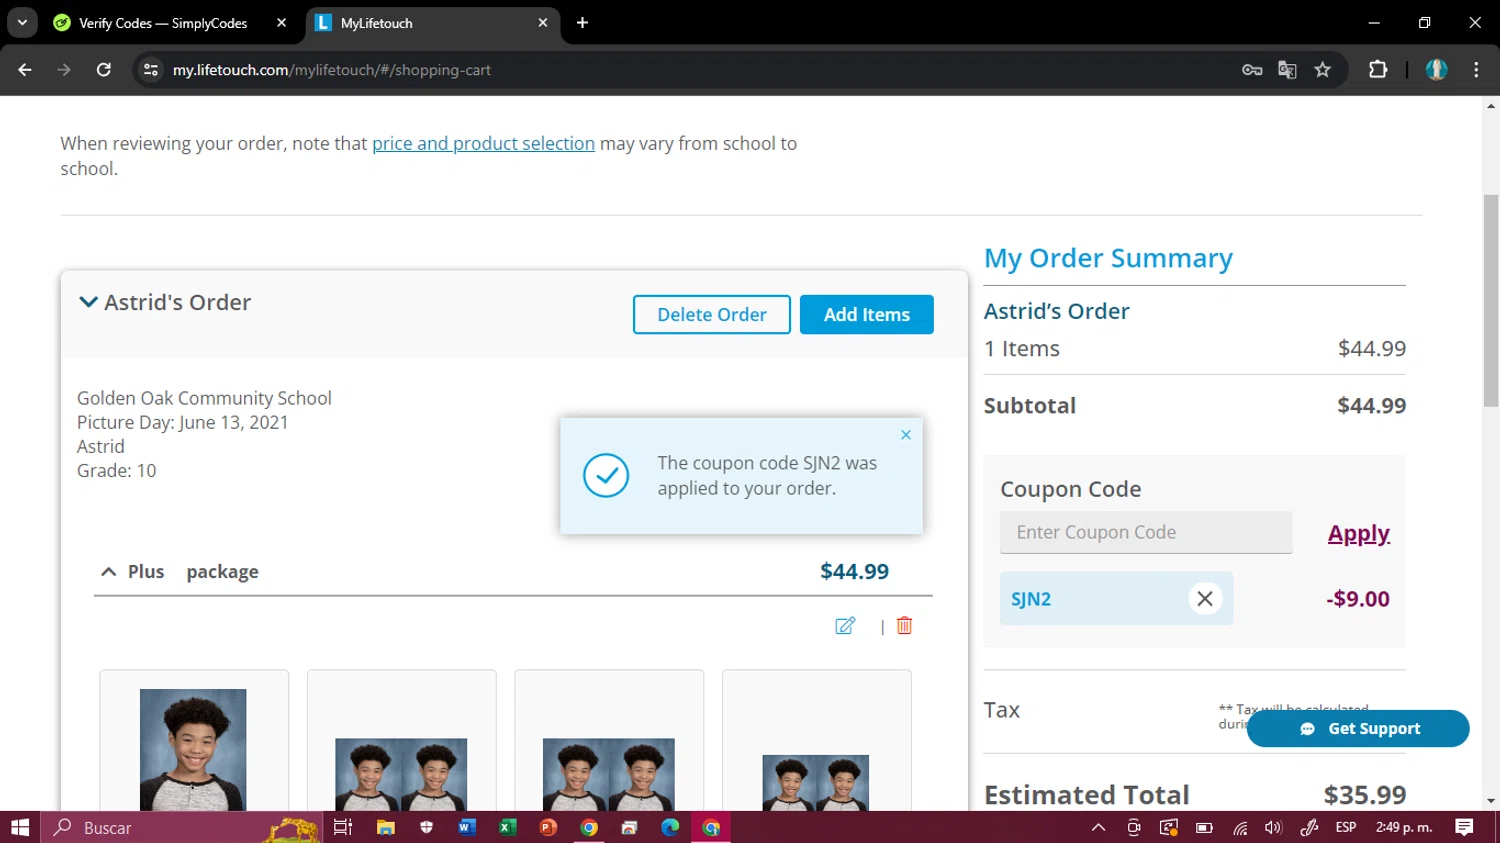Click the -$9.00 discount value
The width and height of the screenshot is (1500, 843).
coord(1358,599)
